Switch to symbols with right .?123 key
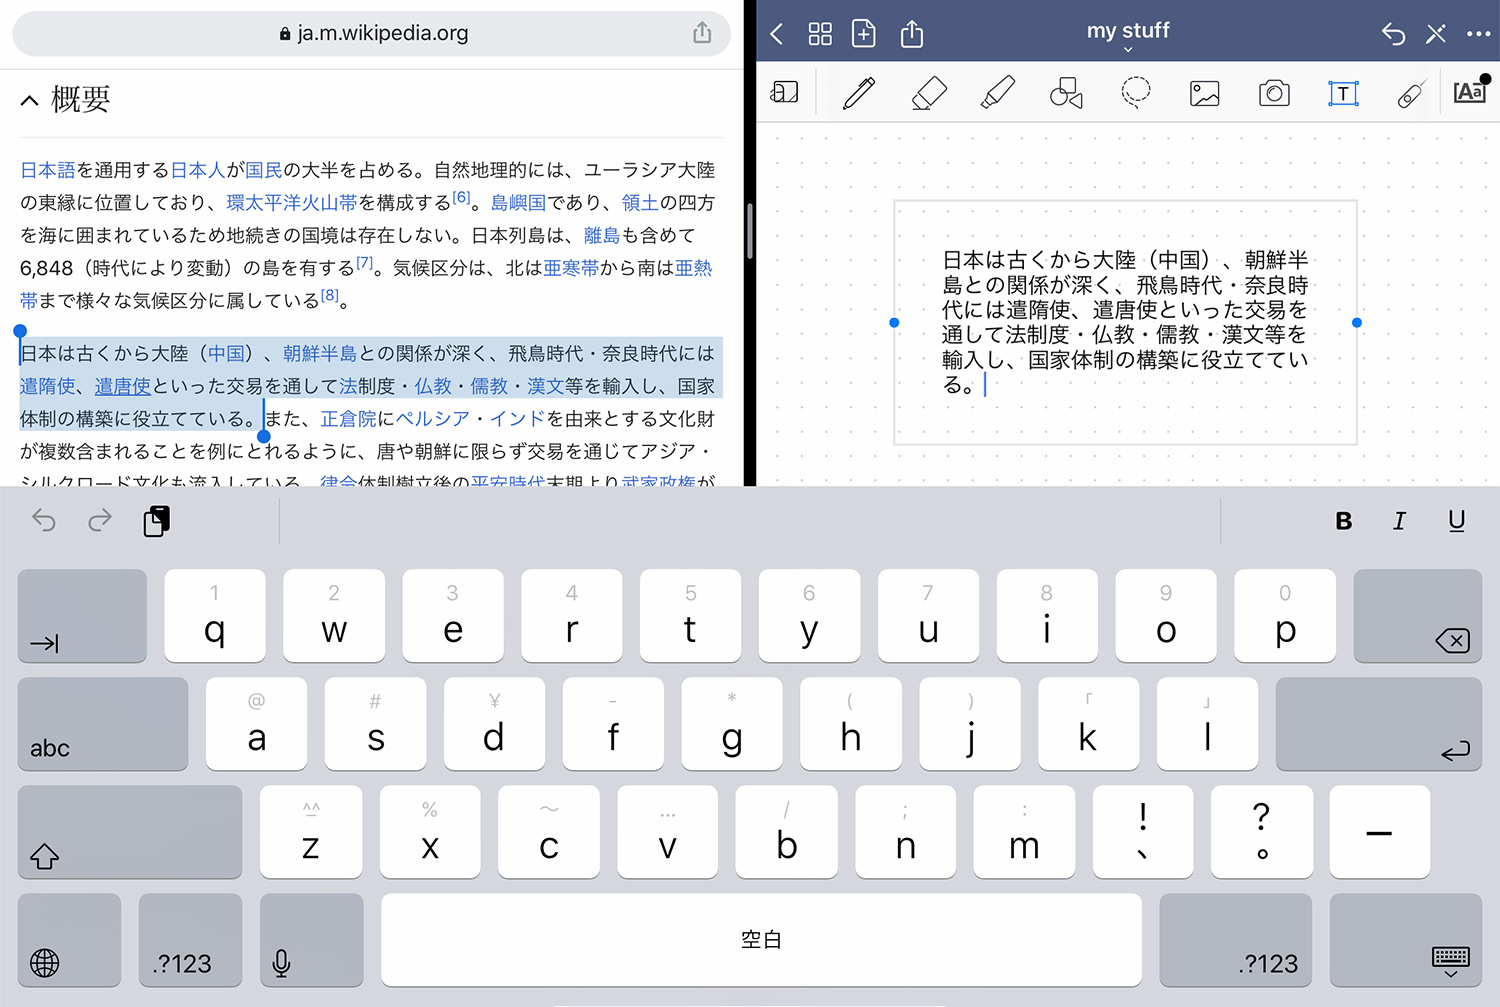Screen dimensions: 1500x1007 click(x=1235, y=940)
